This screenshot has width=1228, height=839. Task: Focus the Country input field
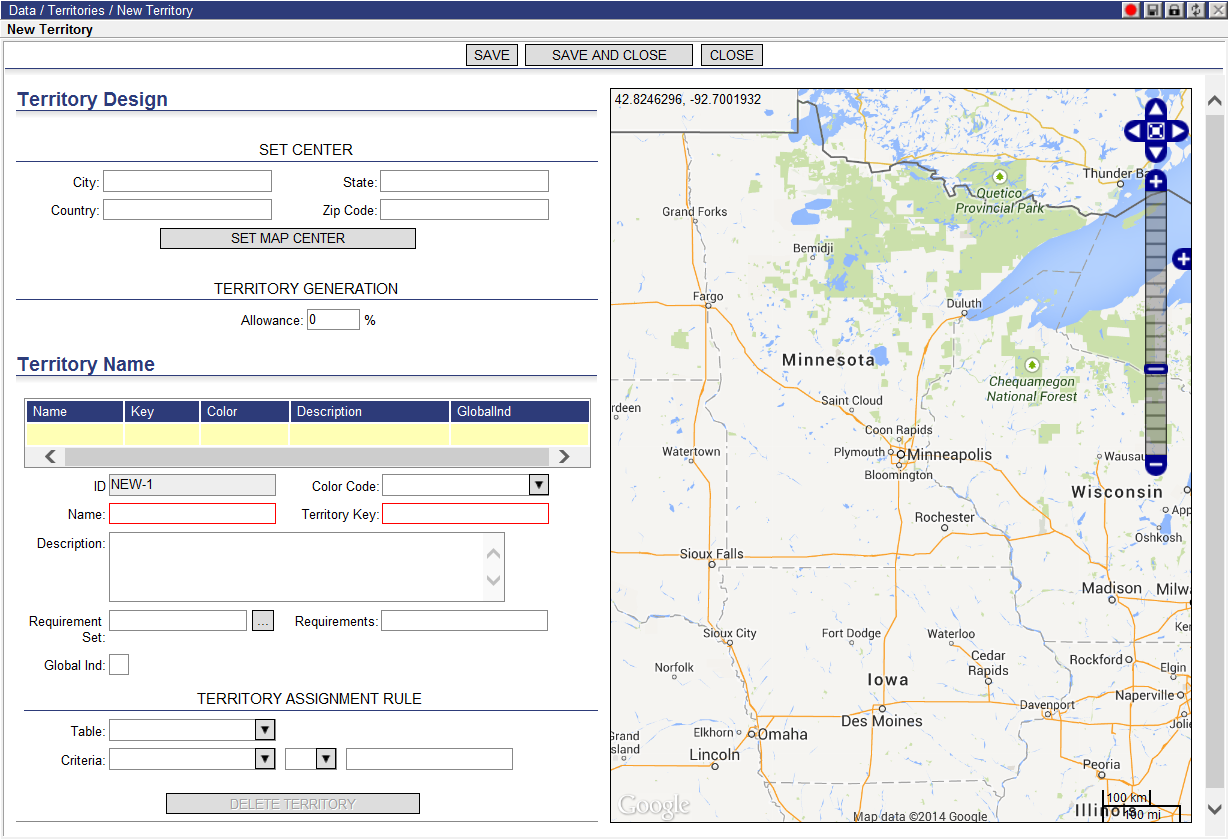(188, 210)
